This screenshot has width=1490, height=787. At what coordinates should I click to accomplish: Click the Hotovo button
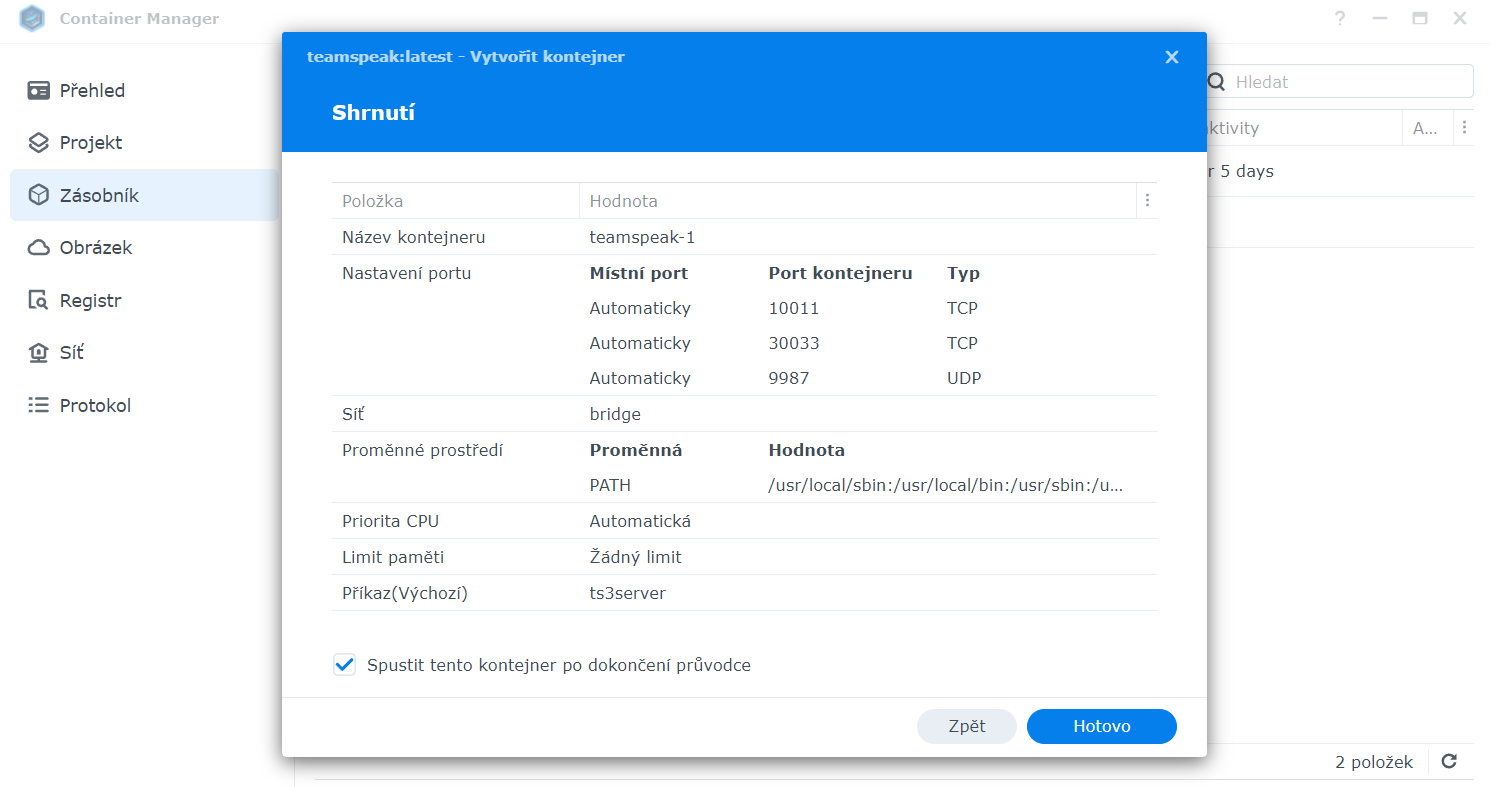pos(1101,726)
